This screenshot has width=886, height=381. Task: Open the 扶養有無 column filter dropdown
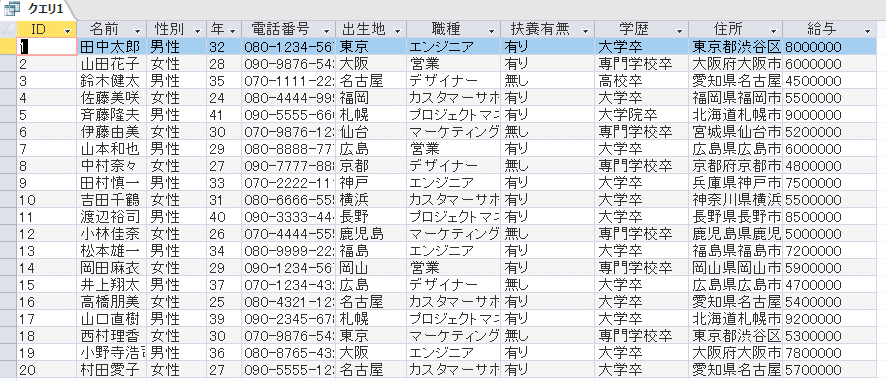pyautogui.click(x=586, y=30)
